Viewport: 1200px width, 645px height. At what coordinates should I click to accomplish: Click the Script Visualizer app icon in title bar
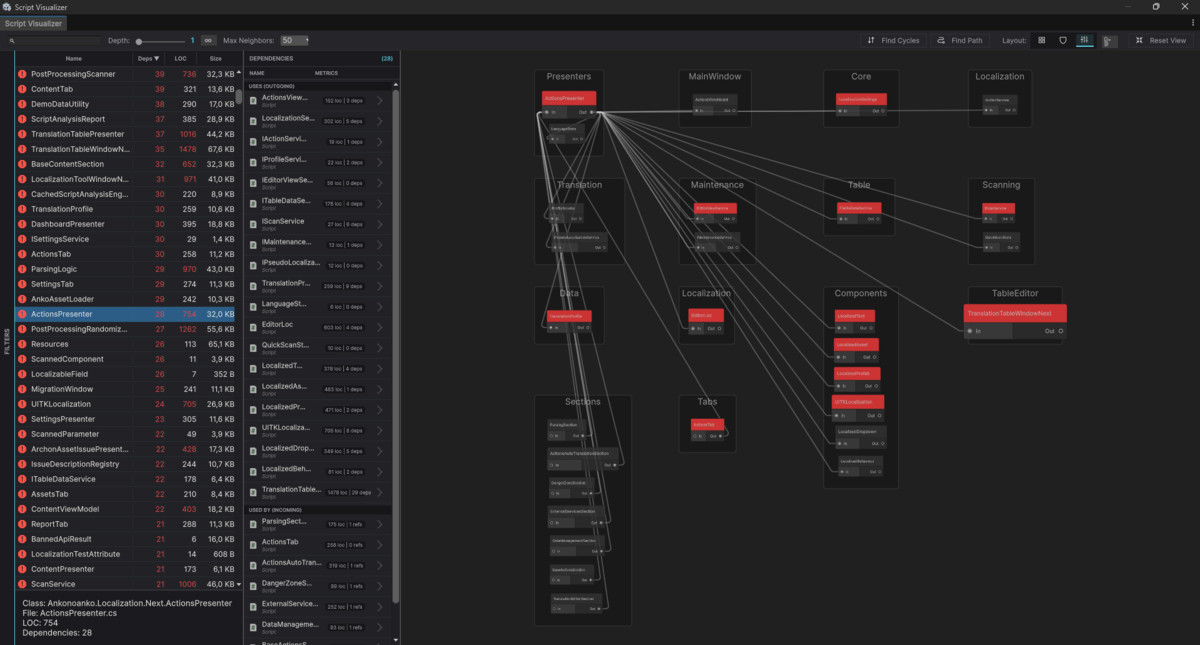click(x=8, y=6)
